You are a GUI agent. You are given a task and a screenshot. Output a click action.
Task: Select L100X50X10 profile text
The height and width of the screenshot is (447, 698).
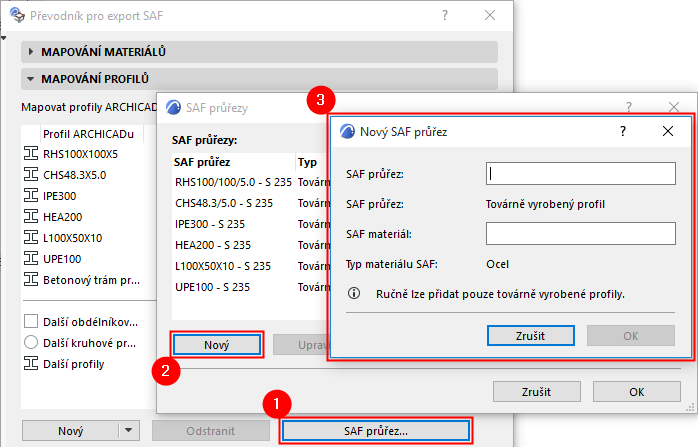pyautogui.click(x=73, y=238)
